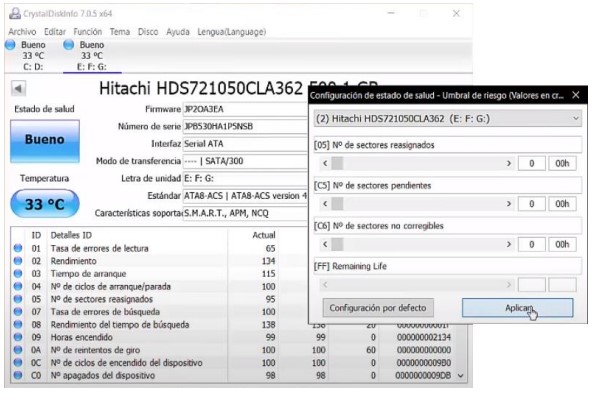Click the Características soportadas field

pos(245,213)
